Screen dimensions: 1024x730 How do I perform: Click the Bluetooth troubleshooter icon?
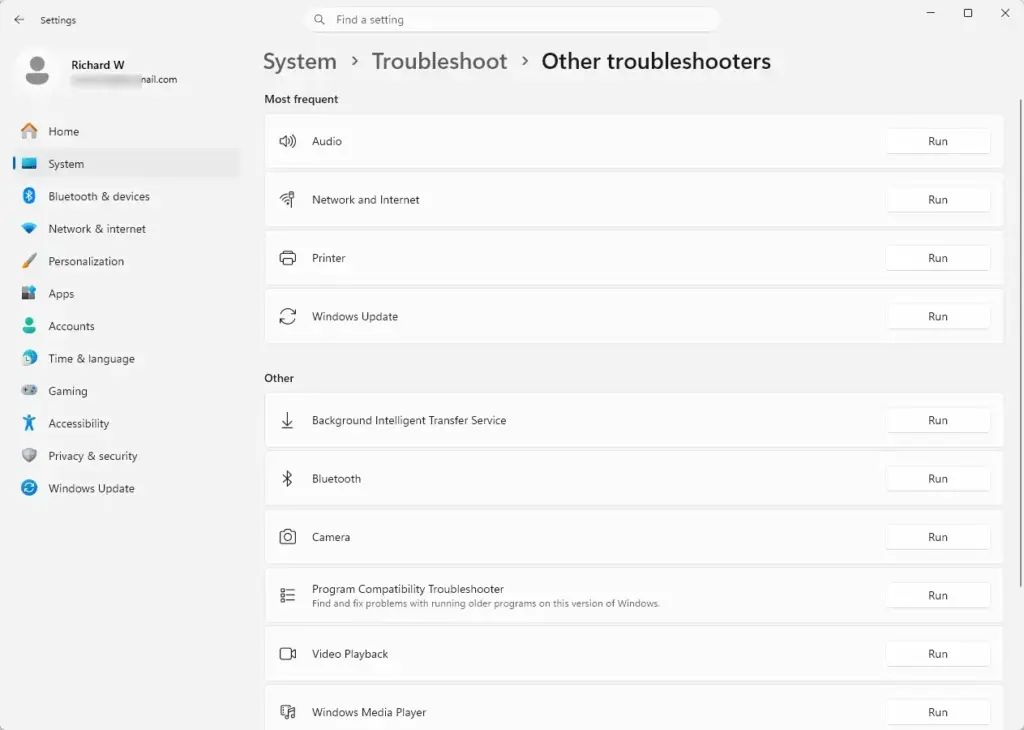(x=287, y=479)
